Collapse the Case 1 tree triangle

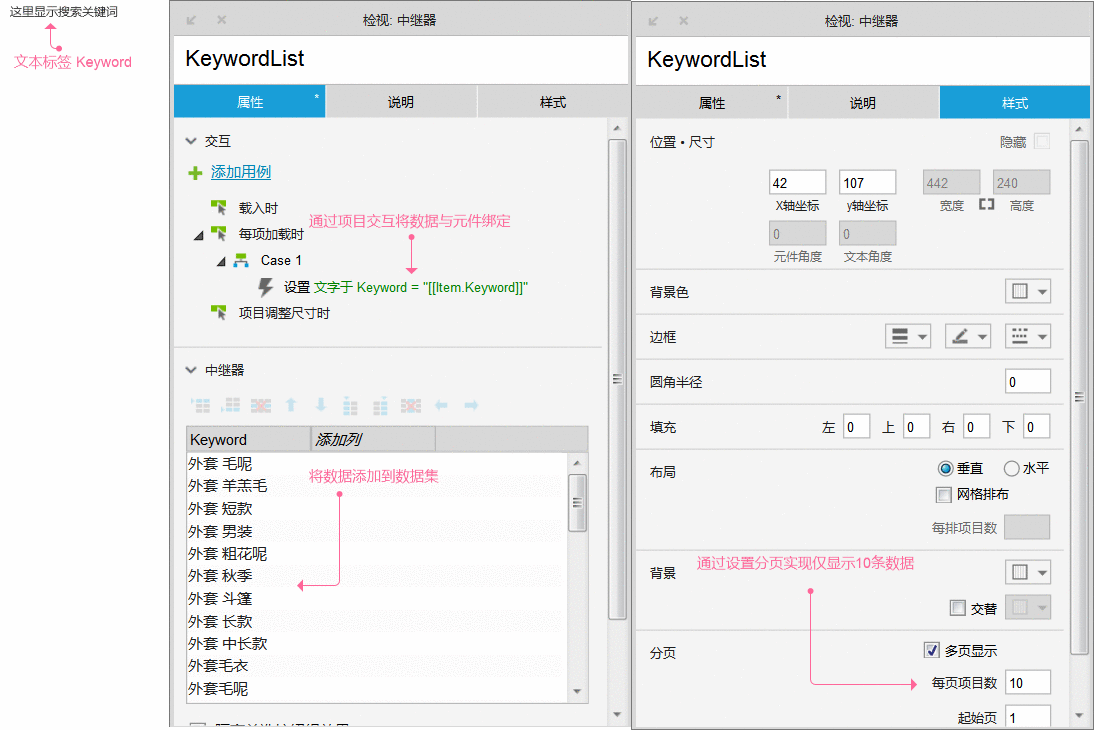221,261
